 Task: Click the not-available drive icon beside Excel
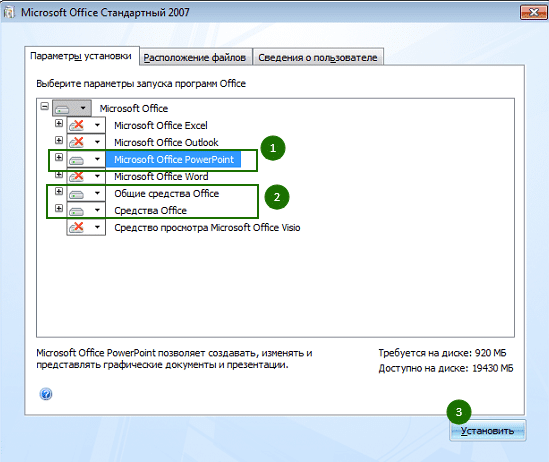pos(77,125)
